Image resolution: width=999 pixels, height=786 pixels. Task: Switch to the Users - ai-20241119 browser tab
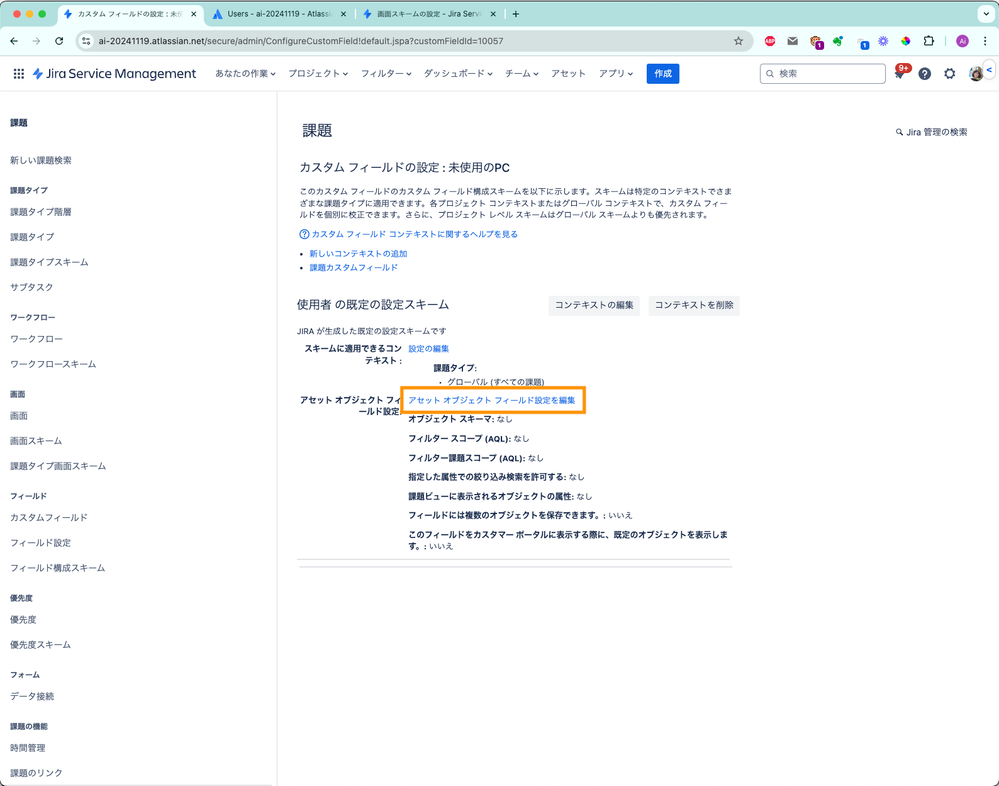(270, 15)
